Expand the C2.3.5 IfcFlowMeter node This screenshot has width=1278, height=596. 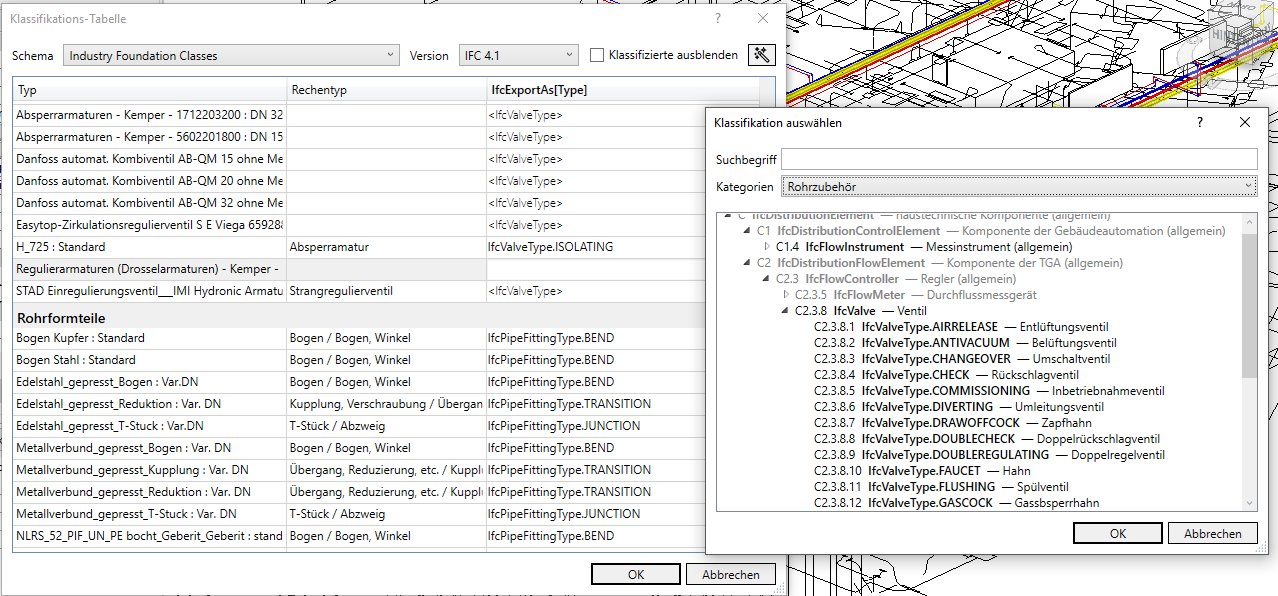[785, 295]
